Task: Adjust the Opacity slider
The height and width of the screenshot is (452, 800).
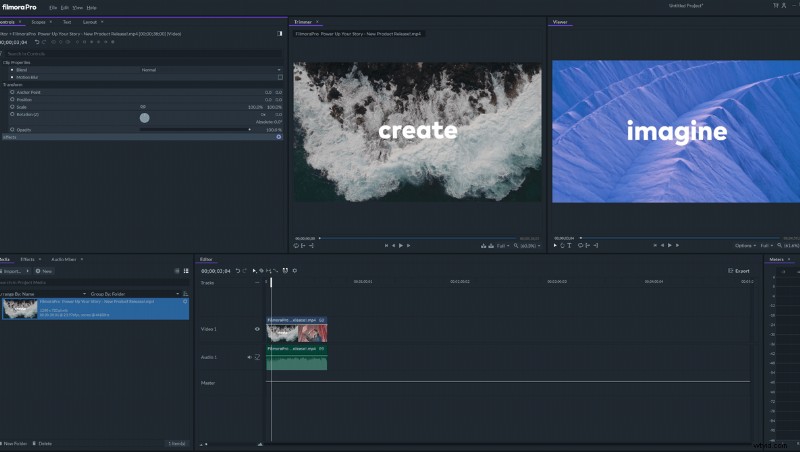Action: pyautogui.click(x=195, y=130)
